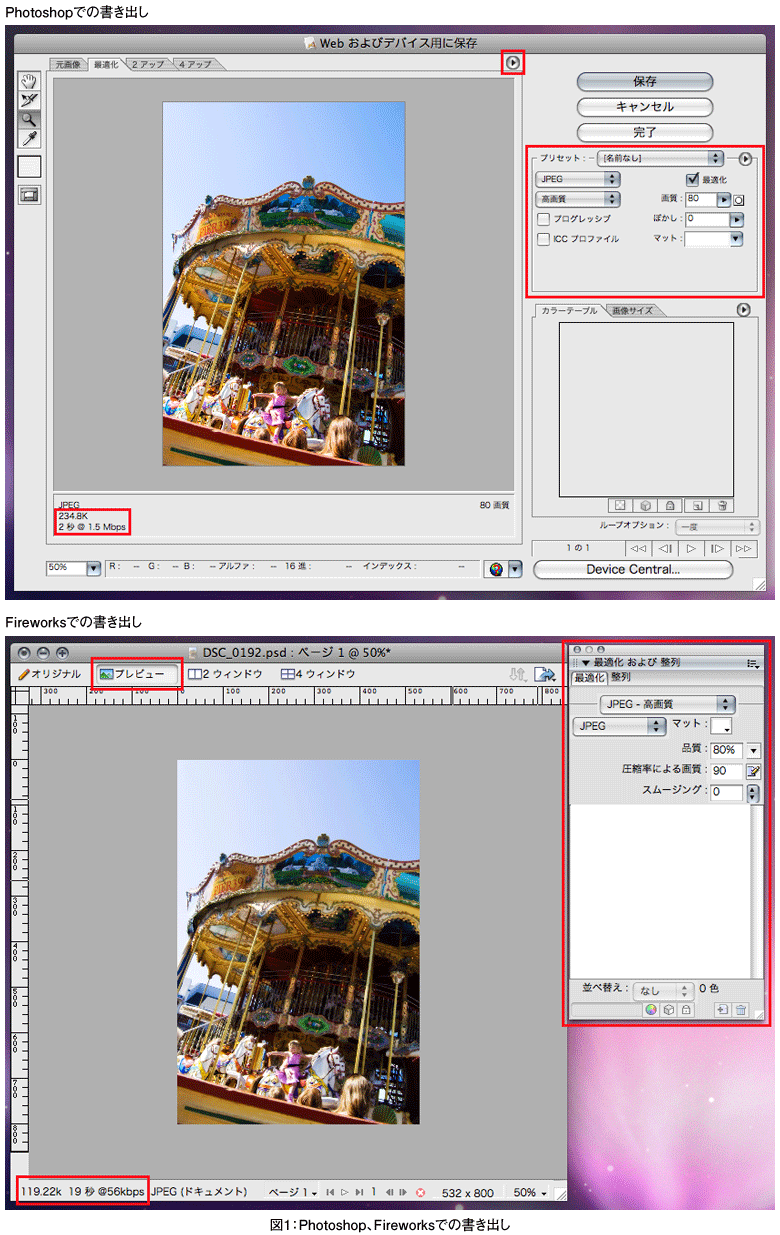
Task: Click the Device Central... button
Action: (x=633, y=569)
